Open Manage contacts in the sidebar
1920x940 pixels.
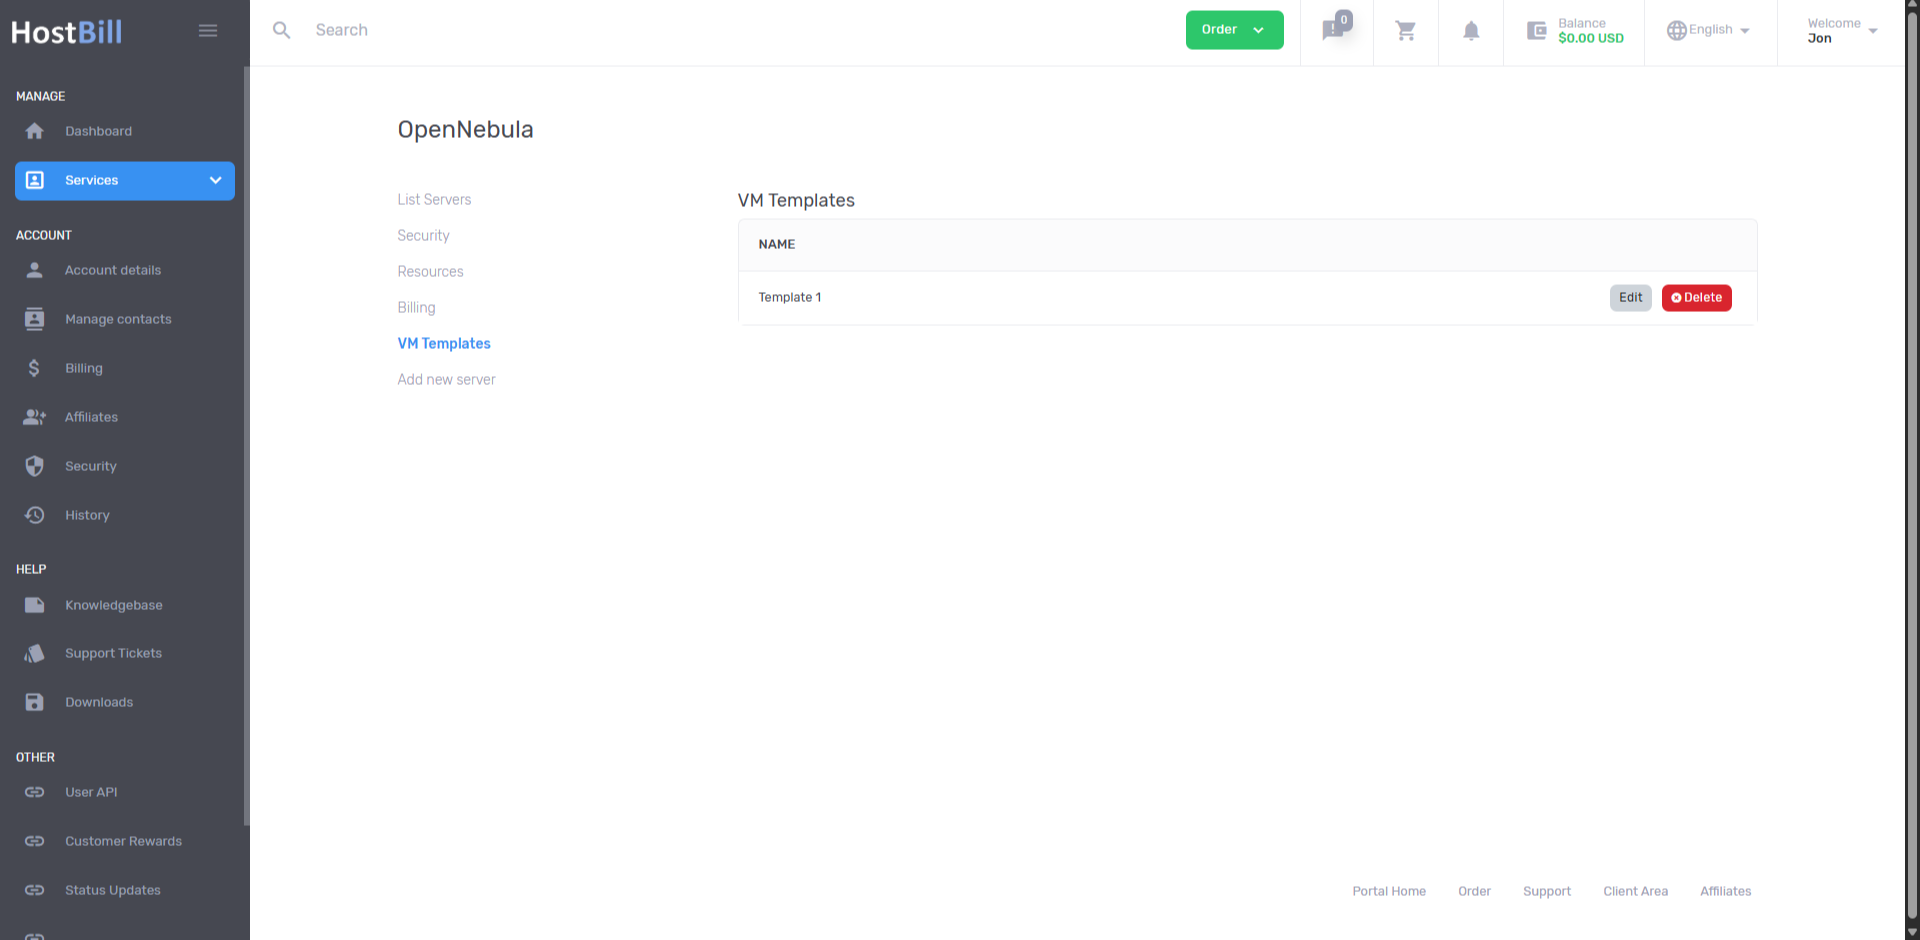pos(118,319)
